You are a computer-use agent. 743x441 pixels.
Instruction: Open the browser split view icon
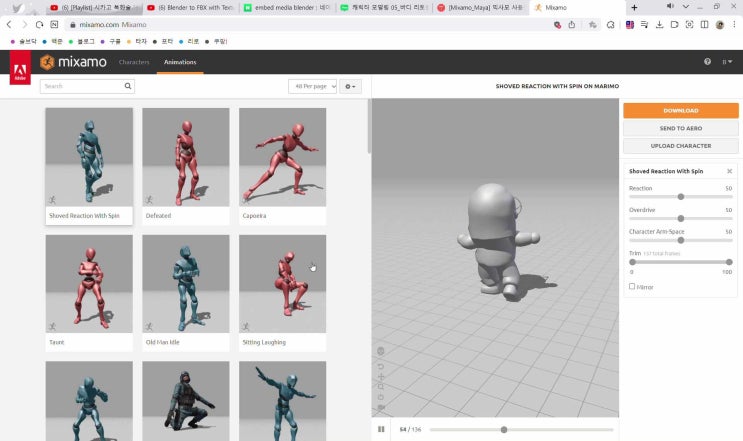click(704, 25)
